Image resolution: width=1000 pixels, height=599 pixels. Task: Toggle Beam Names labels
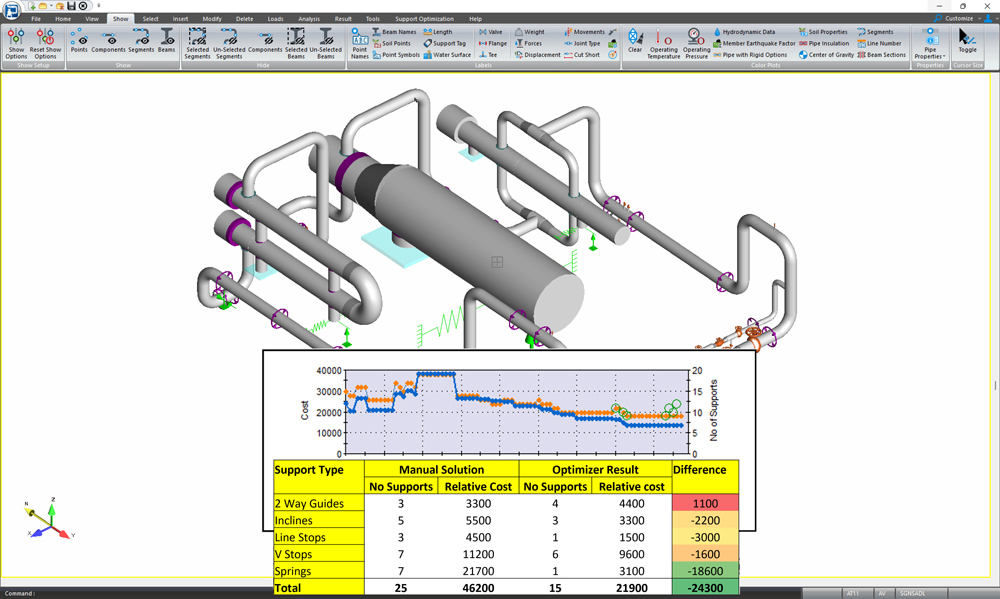[x=394, y=32]
